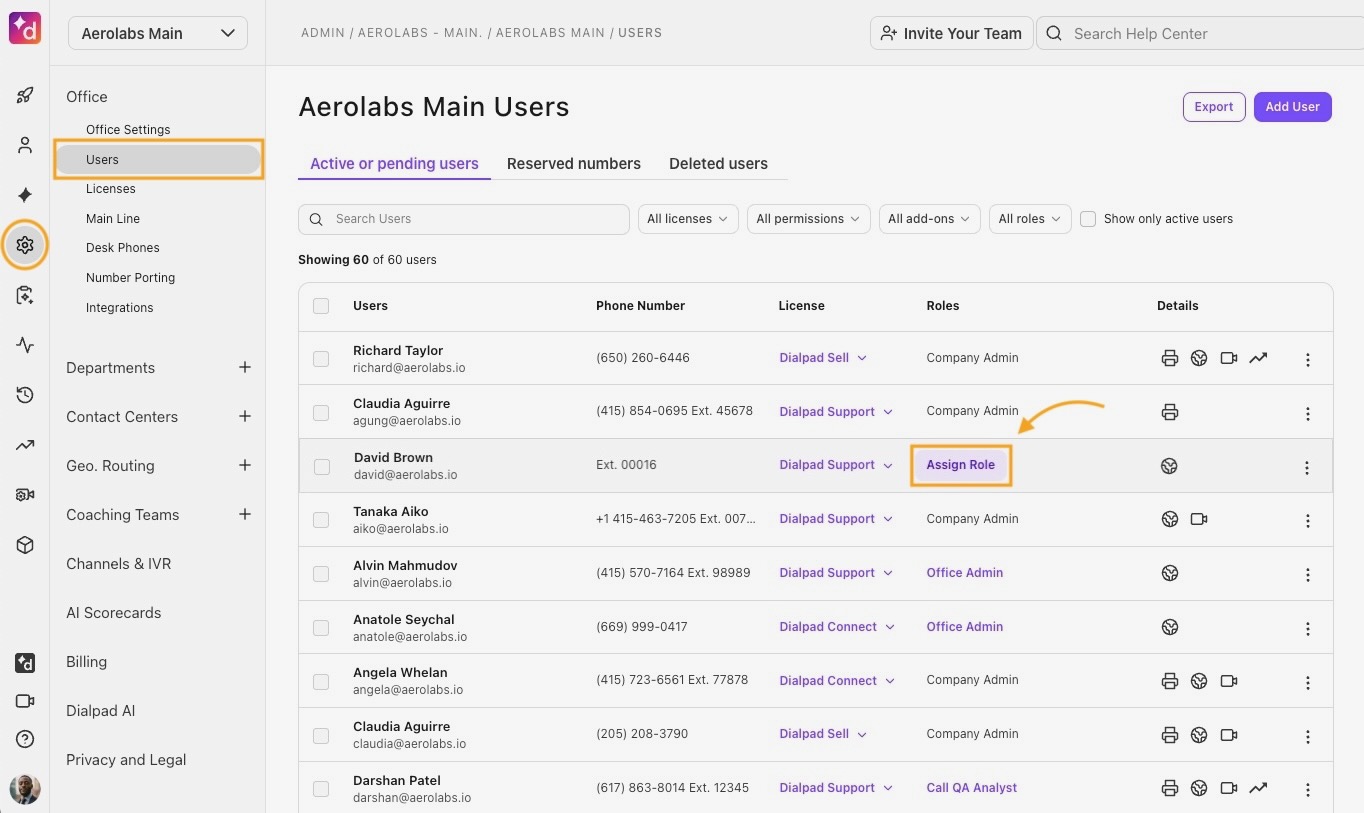Switch to the Deleted users tab
Viewport: 1364px width, 813px height.
coord(718,164)
